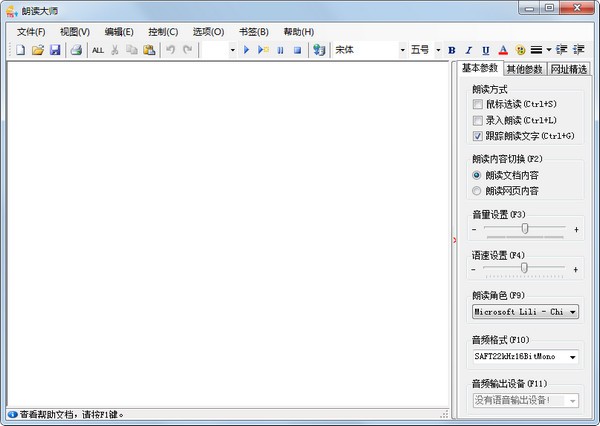Open the smiley face icon
This screenshot has height=426, width=600.
point(520,50)
